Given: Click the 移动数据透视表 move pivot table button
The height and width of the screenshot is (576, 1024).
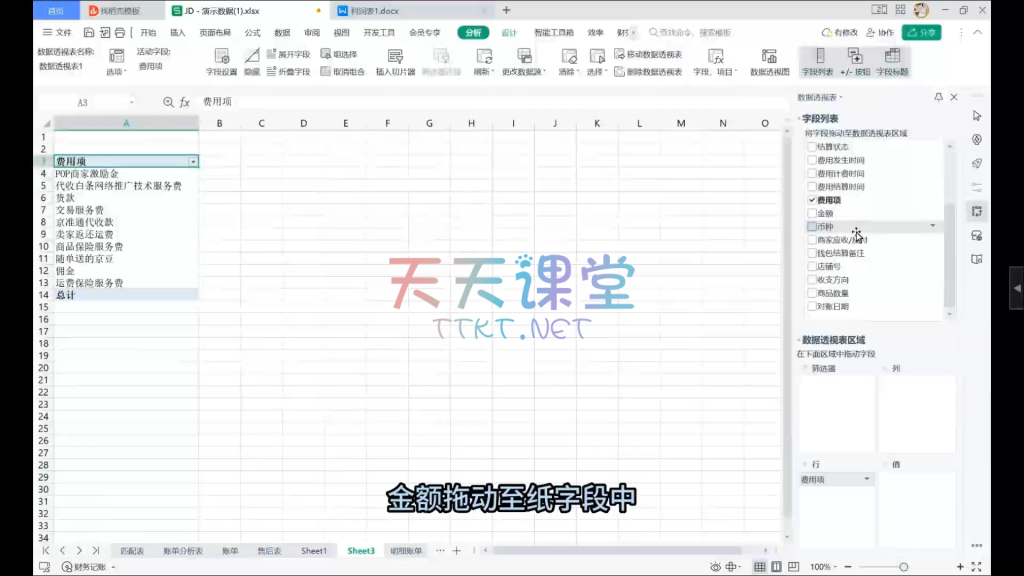Looking at the screenshot, I should [x=648, y=54].
